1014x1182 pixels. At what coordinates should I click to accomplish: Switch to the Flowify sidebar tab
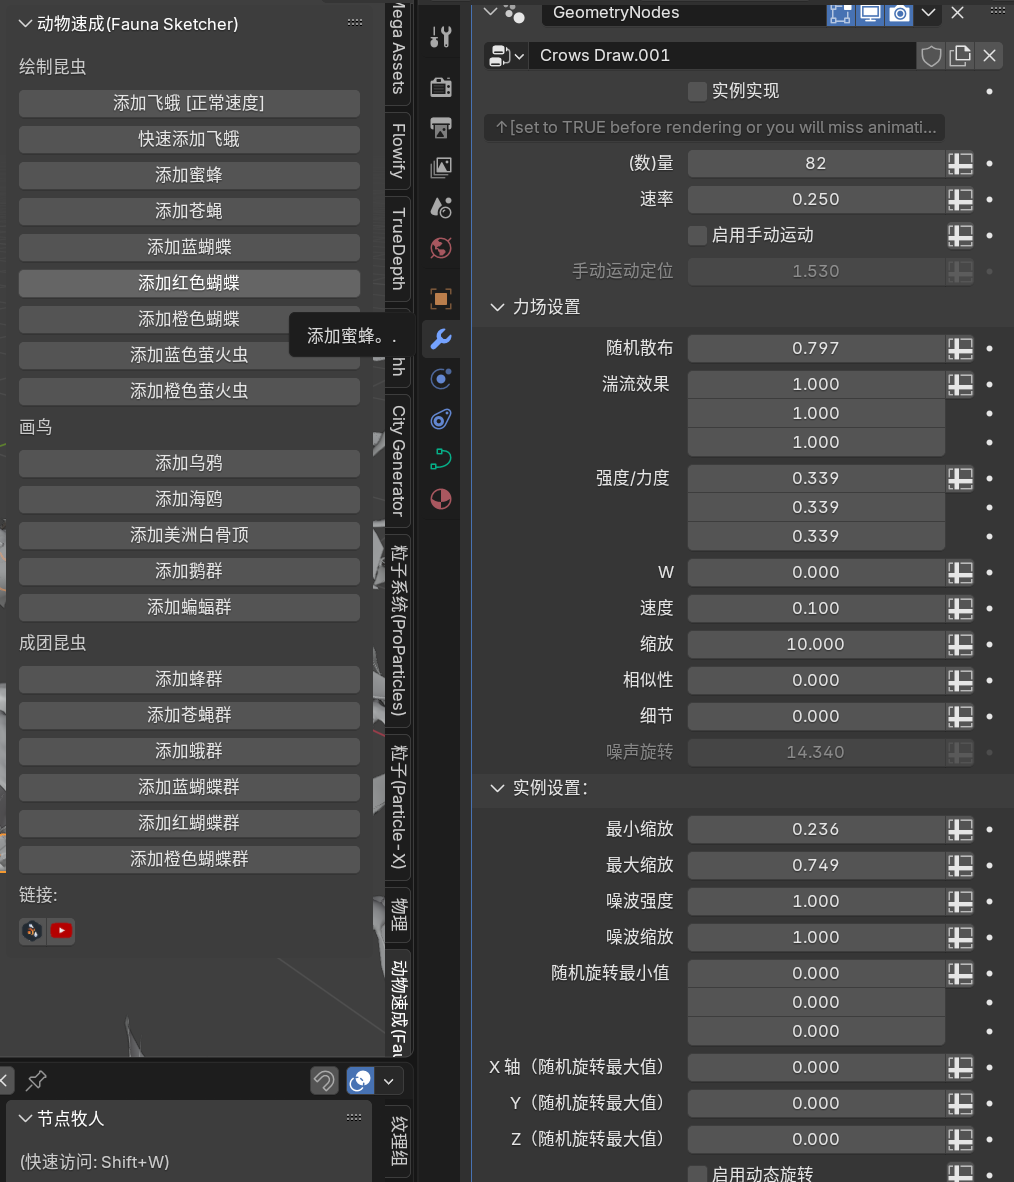pyautogui.click(x=398, y=151)
